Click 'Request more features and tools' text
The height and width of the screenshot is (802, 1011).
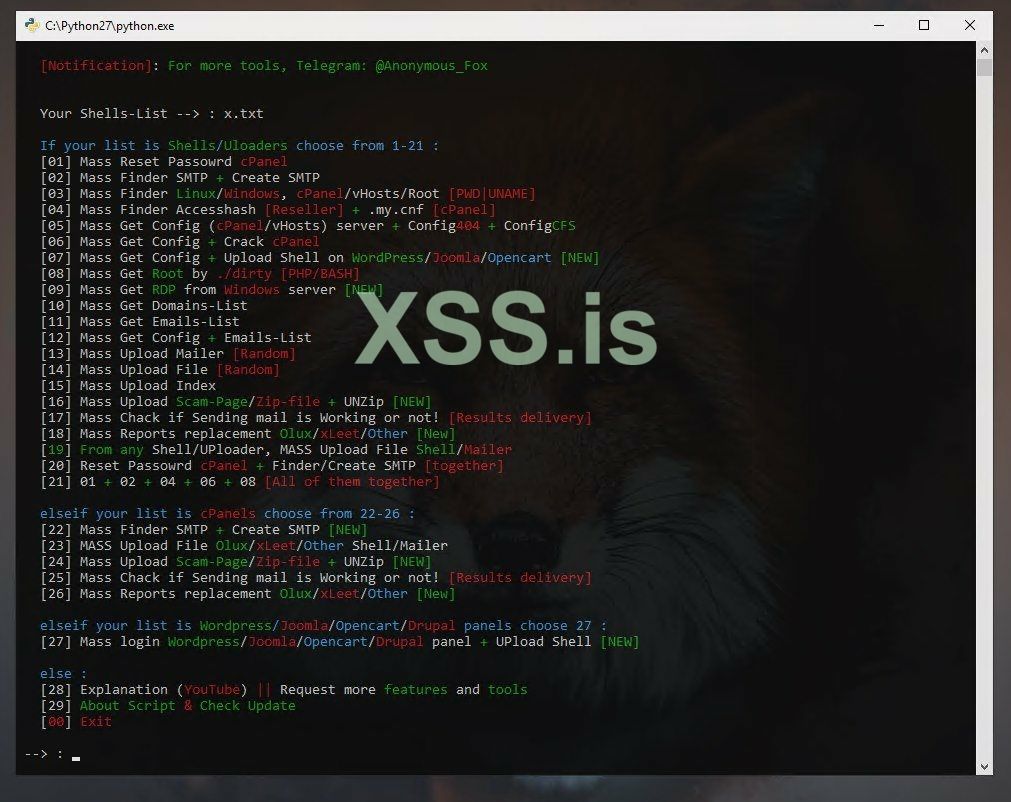tap(404, 690)
